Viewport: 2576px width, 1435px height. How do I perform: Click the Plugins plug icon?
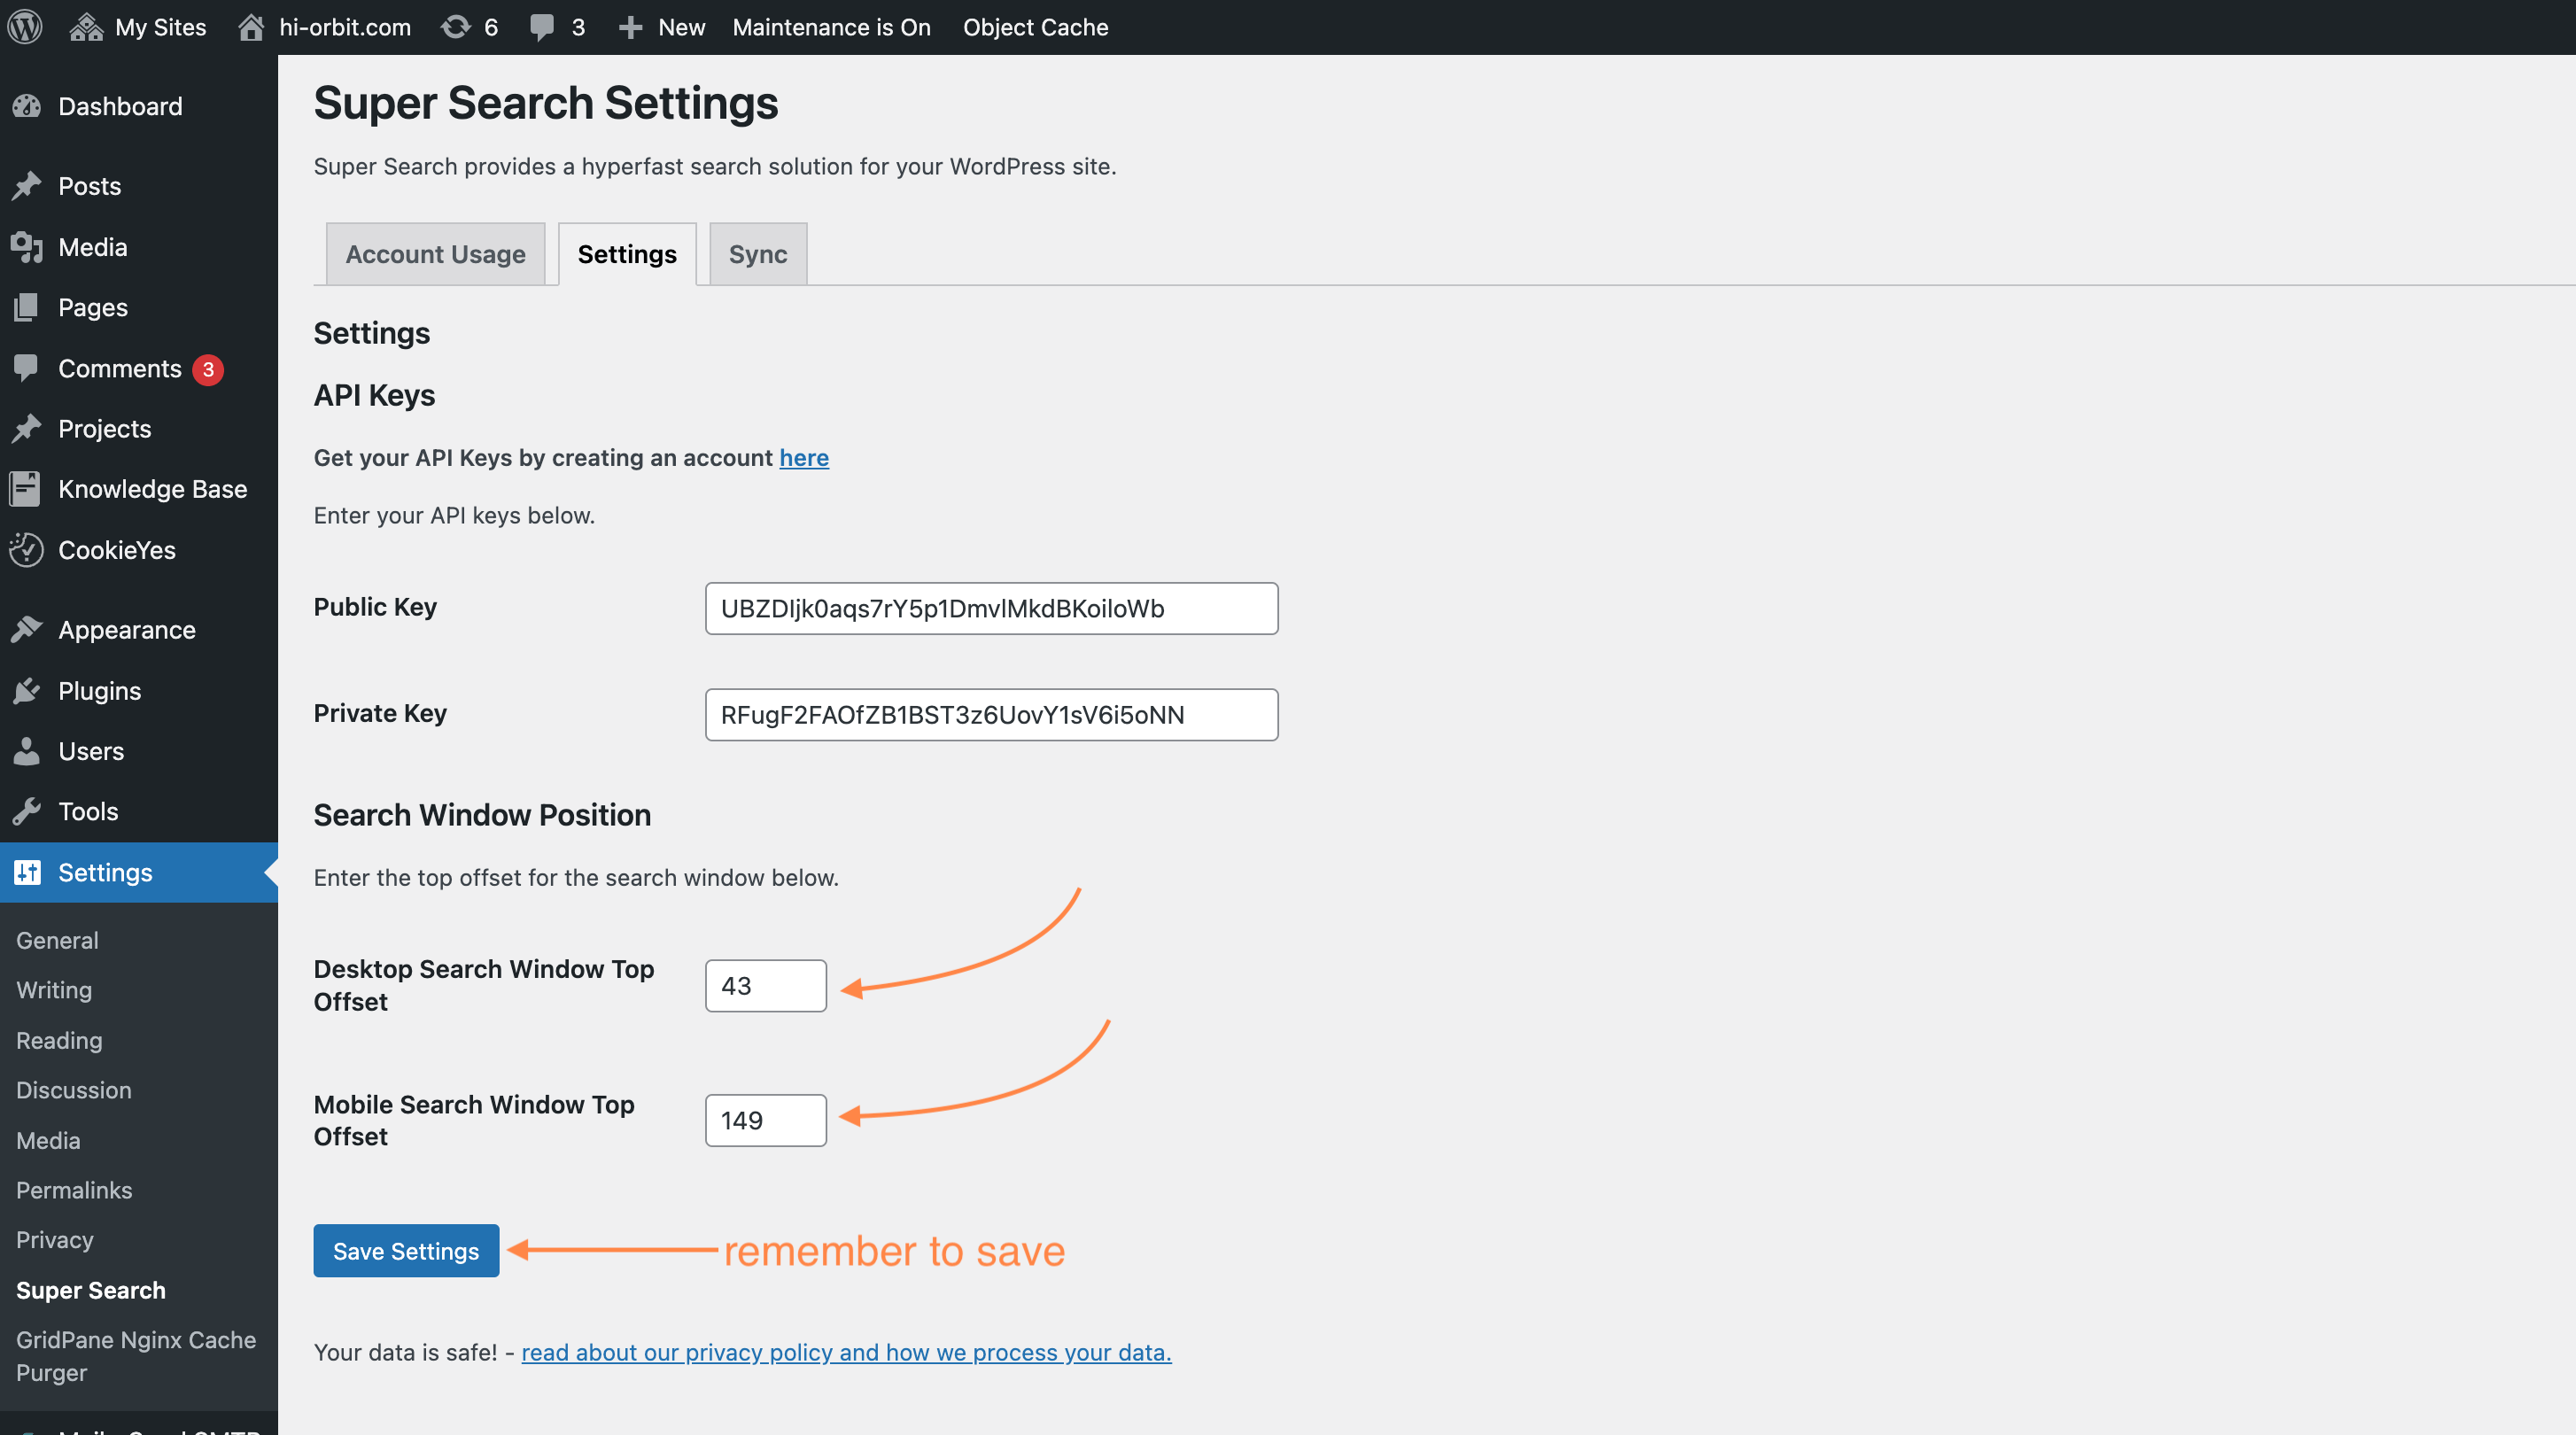tap(27, 691)
